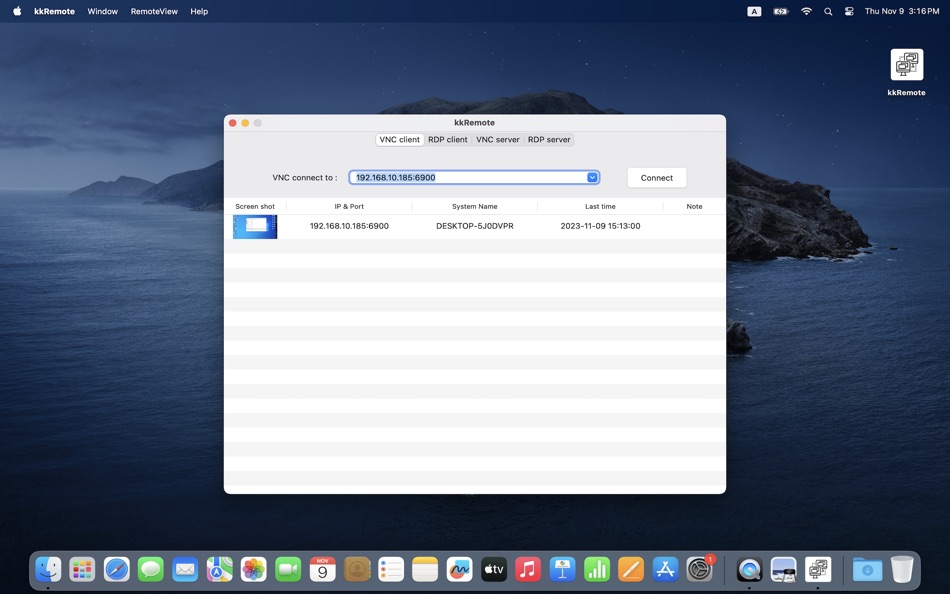Switch to the VNC client tab
Image resolution: width=950 pixels, height=594 pixels.
tap(399, 139)
